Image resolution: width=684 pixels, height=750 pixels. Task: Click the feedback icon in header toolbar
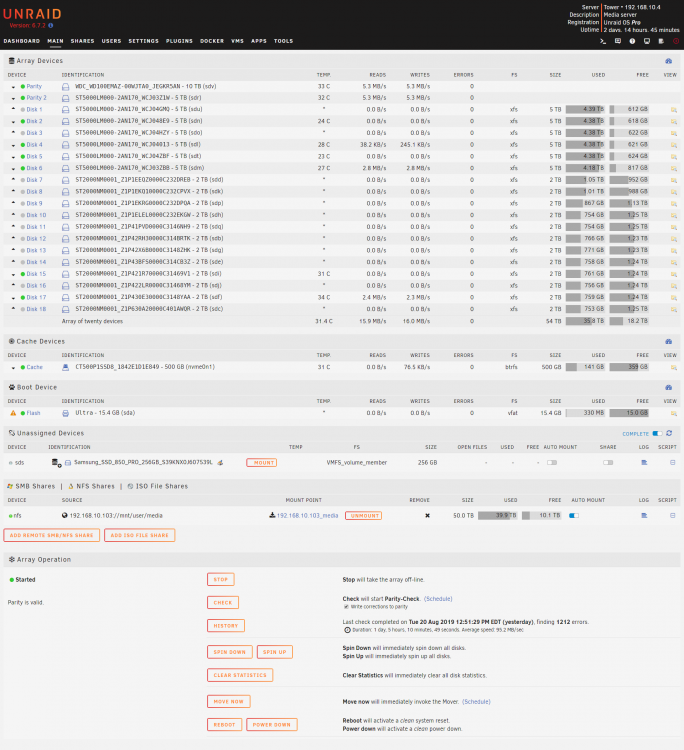[618, 41]
